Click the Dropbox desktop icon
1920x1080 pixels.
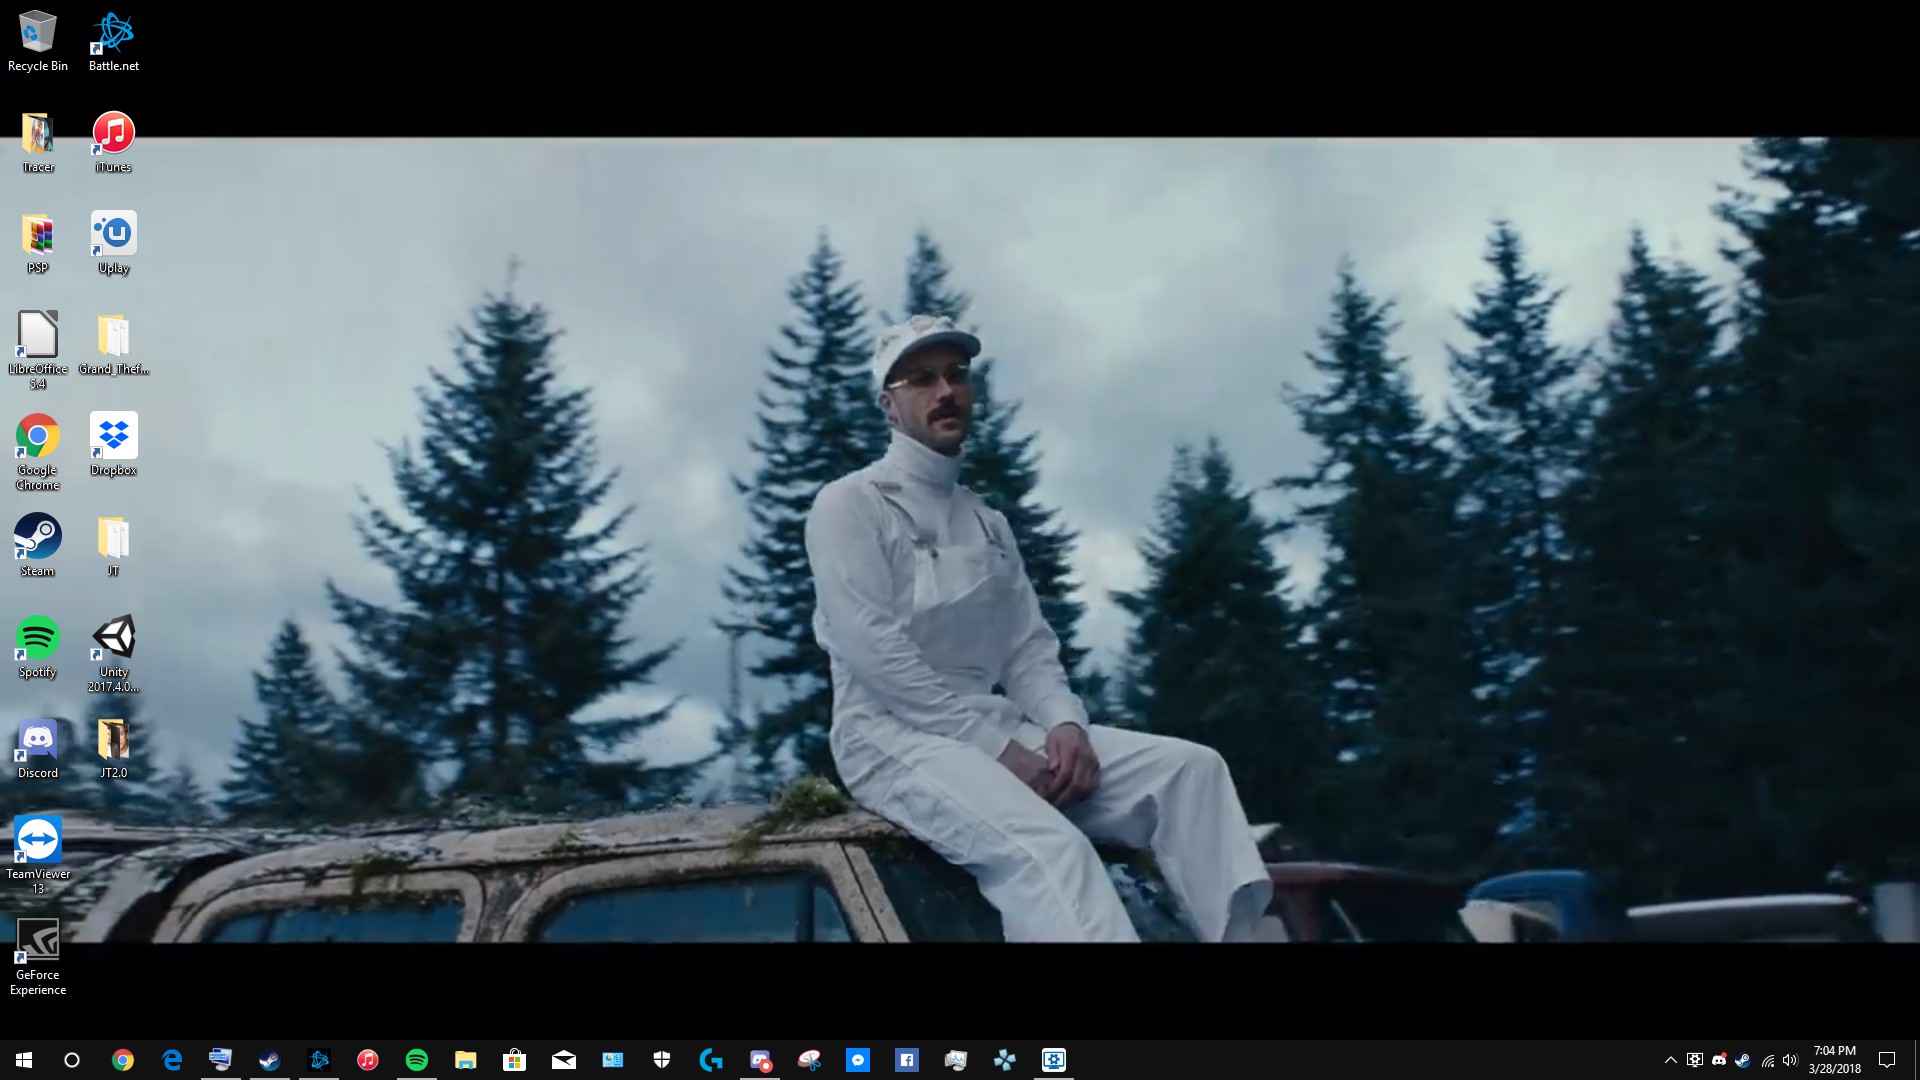113,445
